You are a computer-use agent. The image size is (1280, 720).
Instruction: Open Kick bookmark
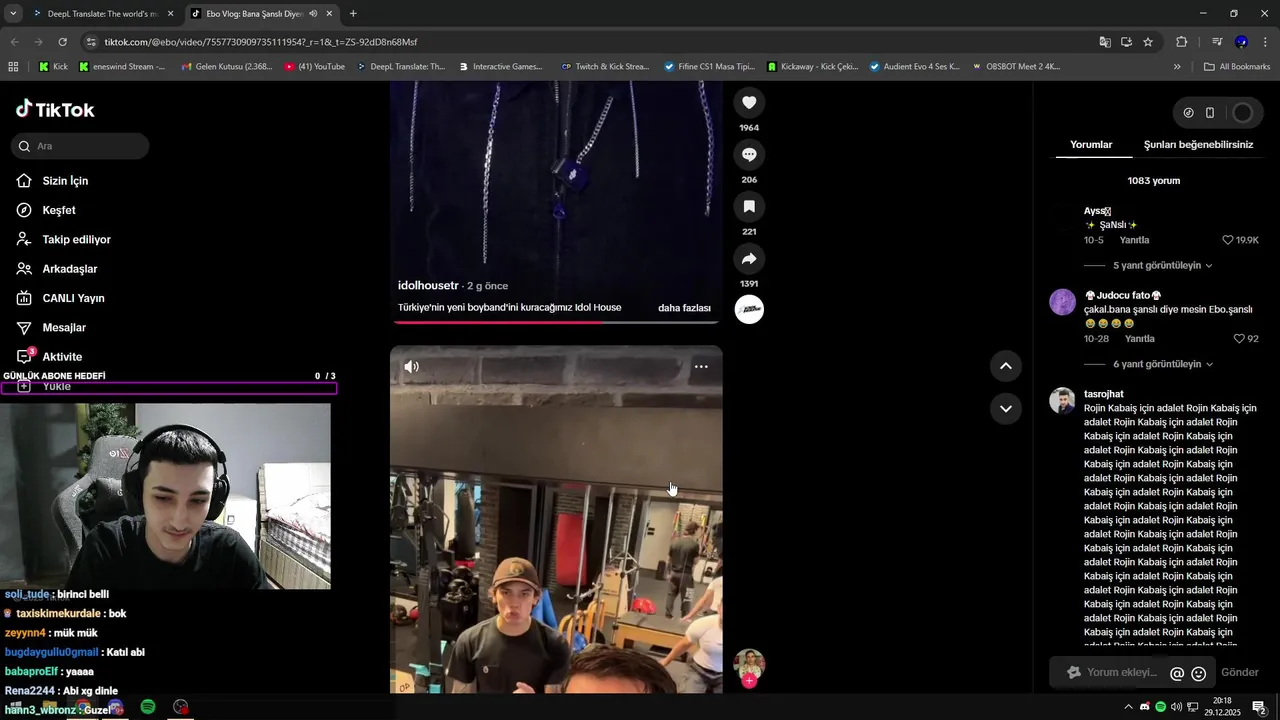(53, 67)
